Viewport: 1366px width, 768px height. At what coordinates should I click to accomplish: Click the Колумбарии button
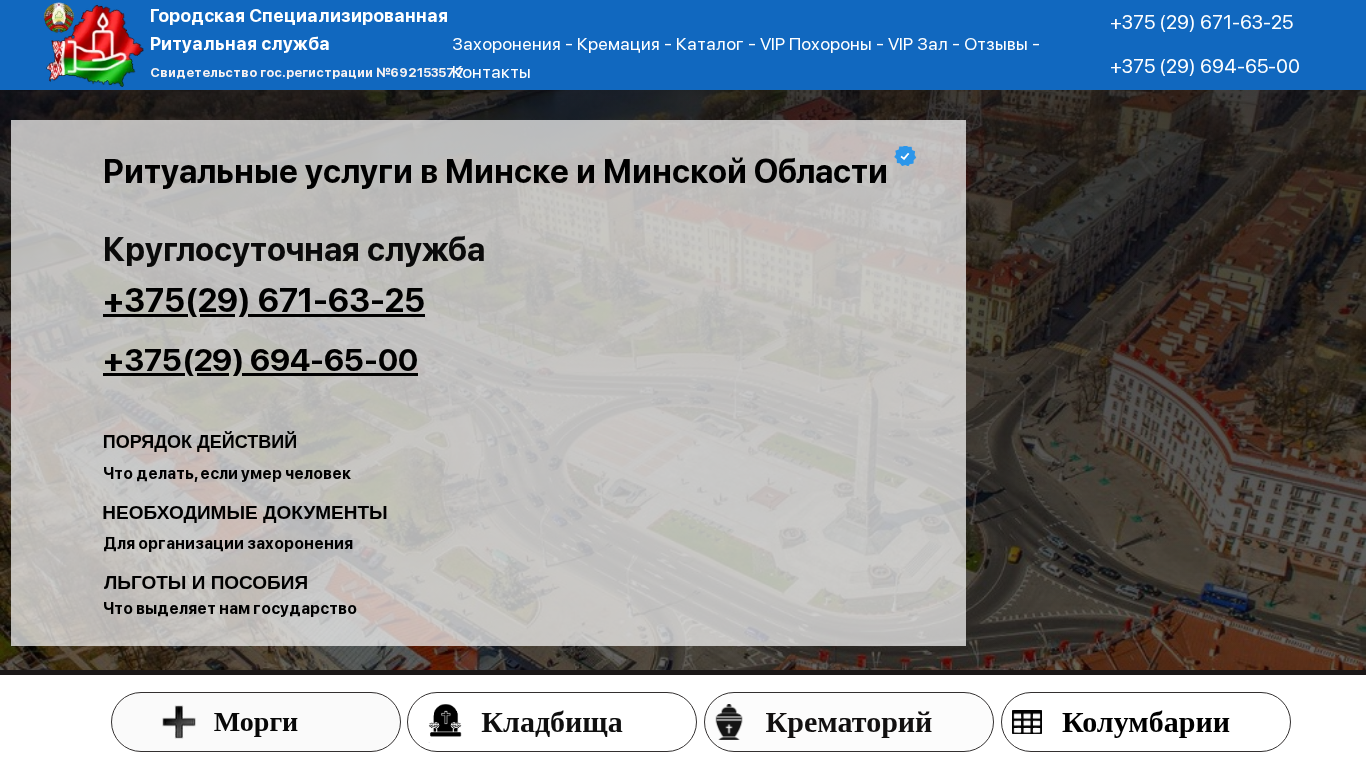point(1146,722)
